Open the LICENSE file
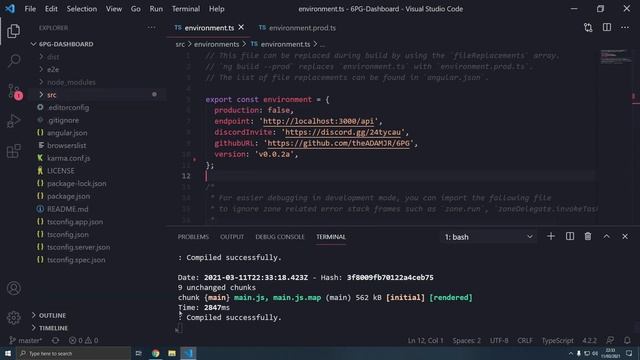Viewport: 640px width, 360px height. [60, 171]
